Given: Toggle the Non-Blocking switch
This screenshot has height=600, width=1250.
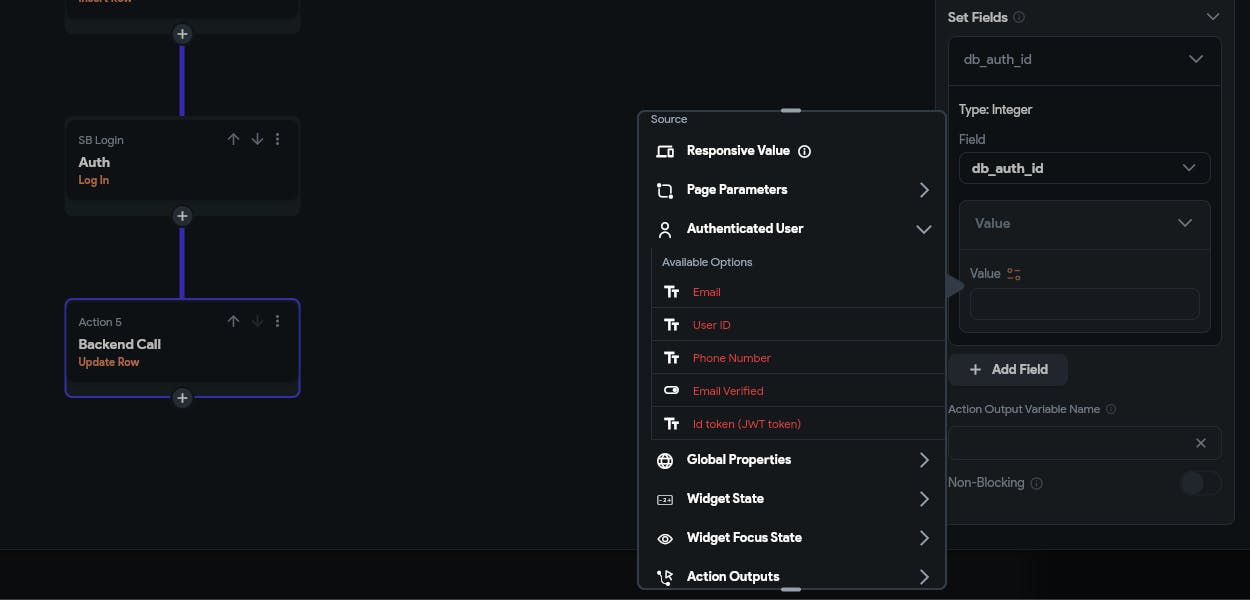Looking at the screenshot, I should coord(1199,483).
